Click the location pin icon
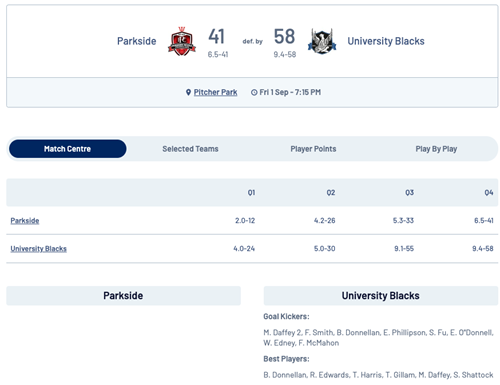This screenshot has height=385, width=500. click(x=188, y=92)
